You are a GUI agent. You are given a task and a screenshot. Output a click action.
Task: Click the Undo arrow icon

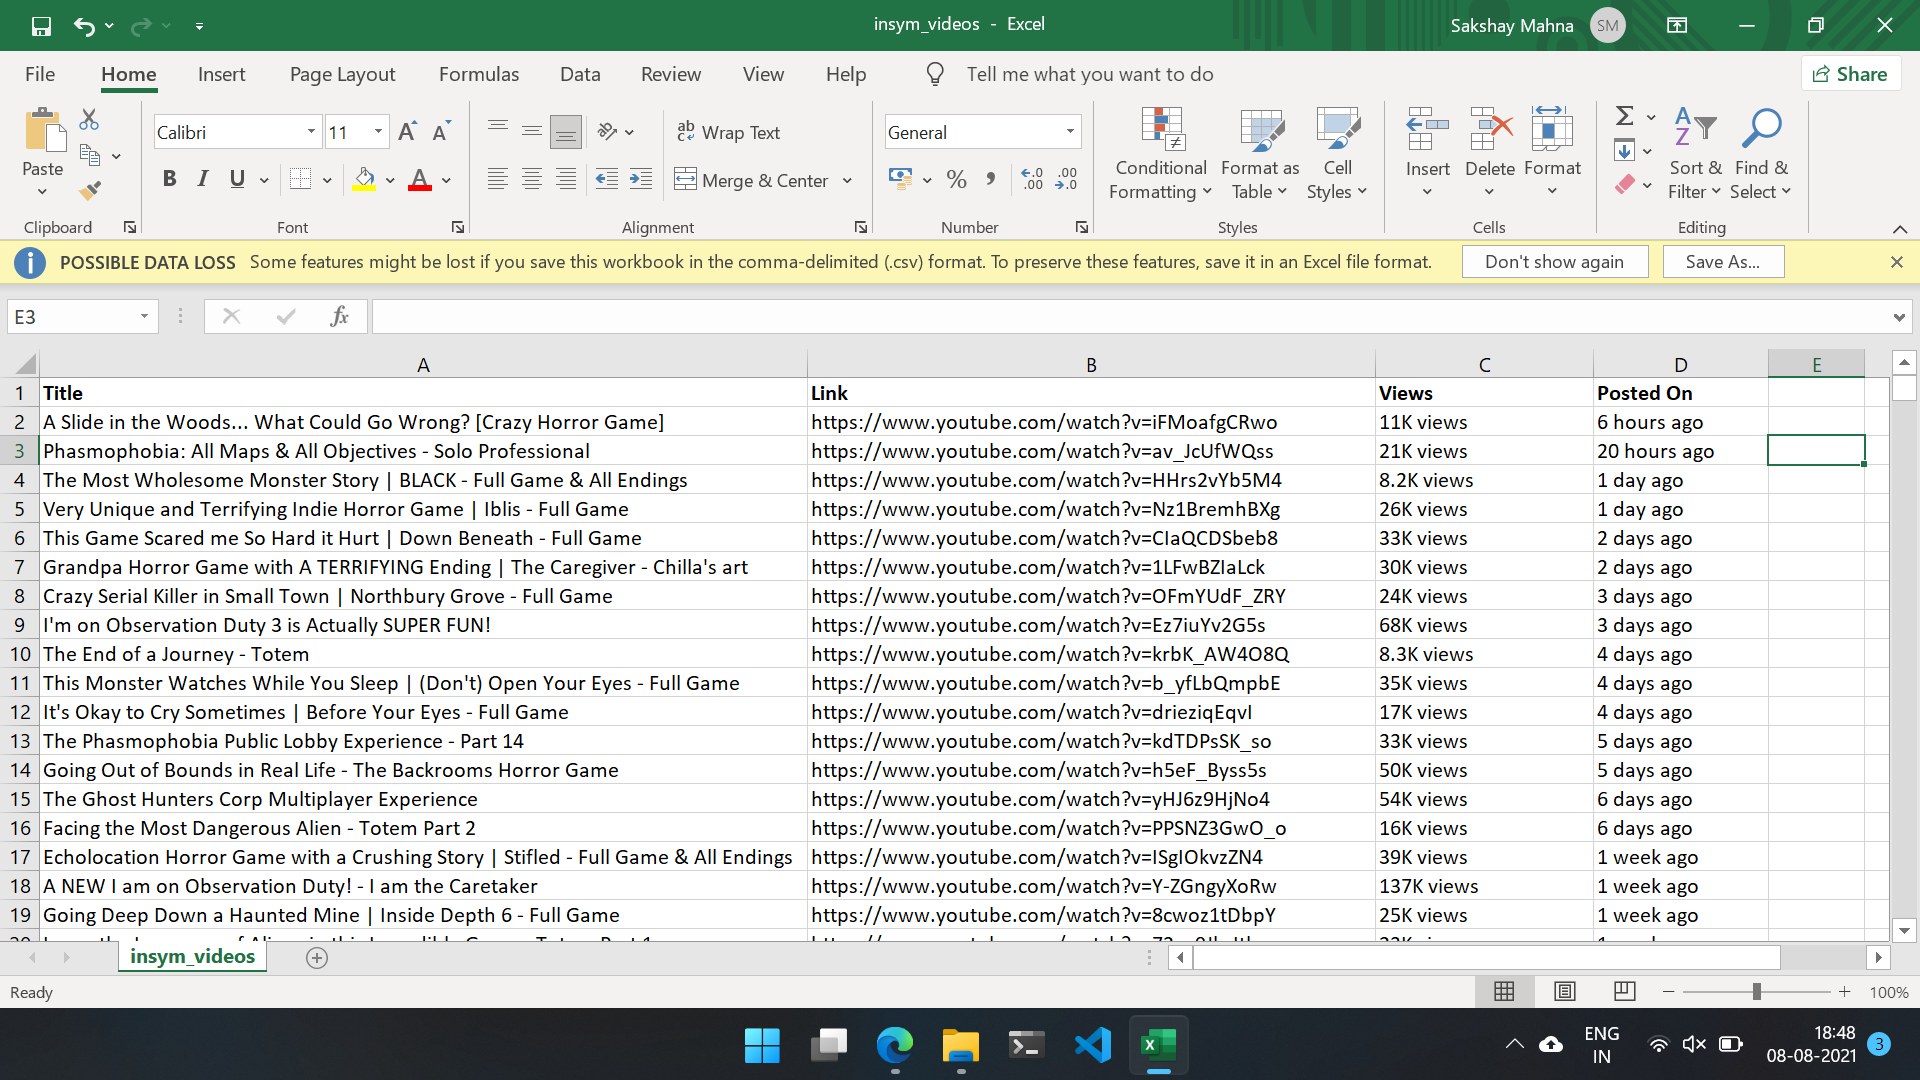pos(84,25)
